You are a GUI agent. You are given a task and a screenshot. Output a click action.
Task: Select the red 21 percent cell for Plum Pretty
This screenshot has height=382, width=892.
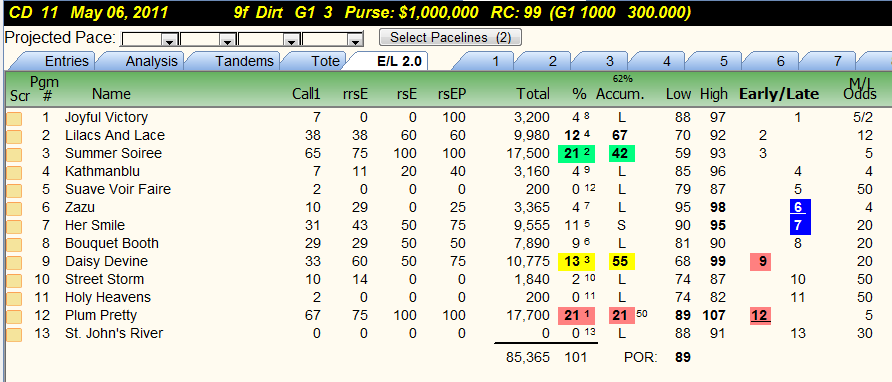(x=577, y=315)
